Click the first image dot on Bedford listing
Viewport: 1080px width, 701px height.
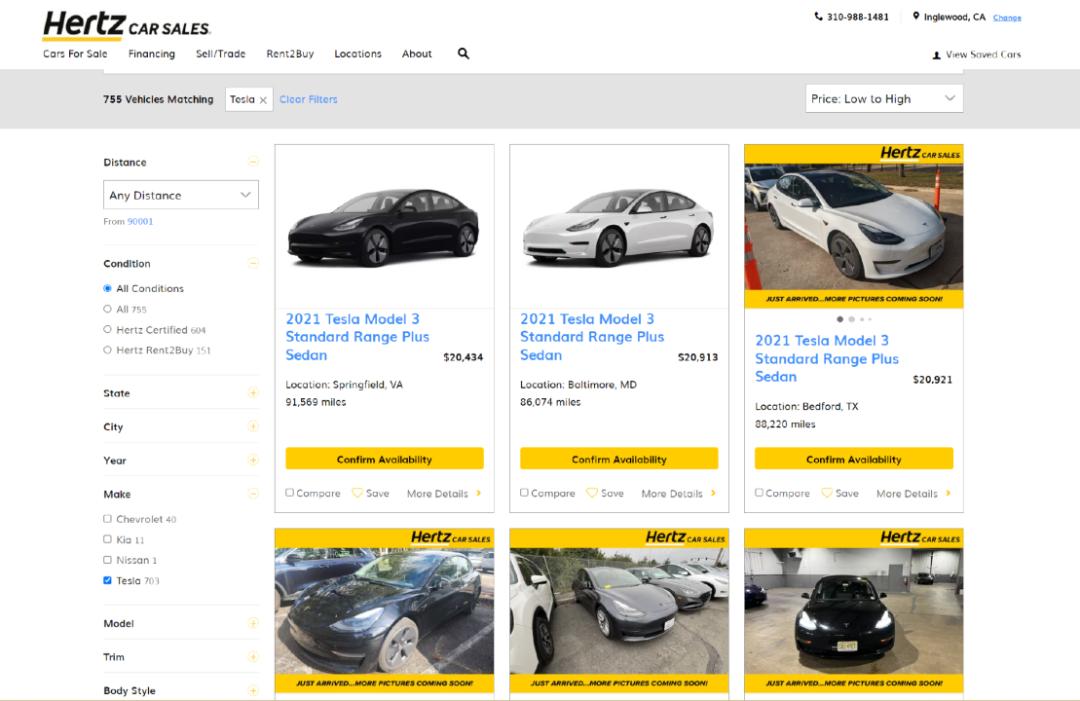tap(840, 319)
